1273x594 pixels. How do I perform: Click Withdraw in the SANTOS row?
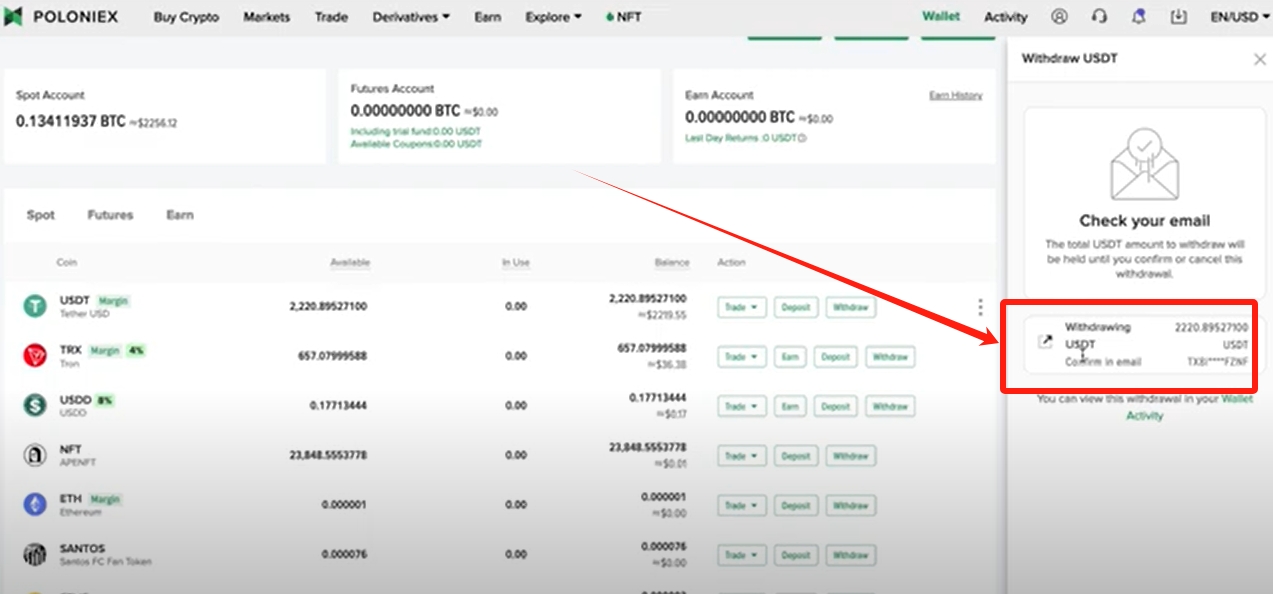(x=851, y=554)
